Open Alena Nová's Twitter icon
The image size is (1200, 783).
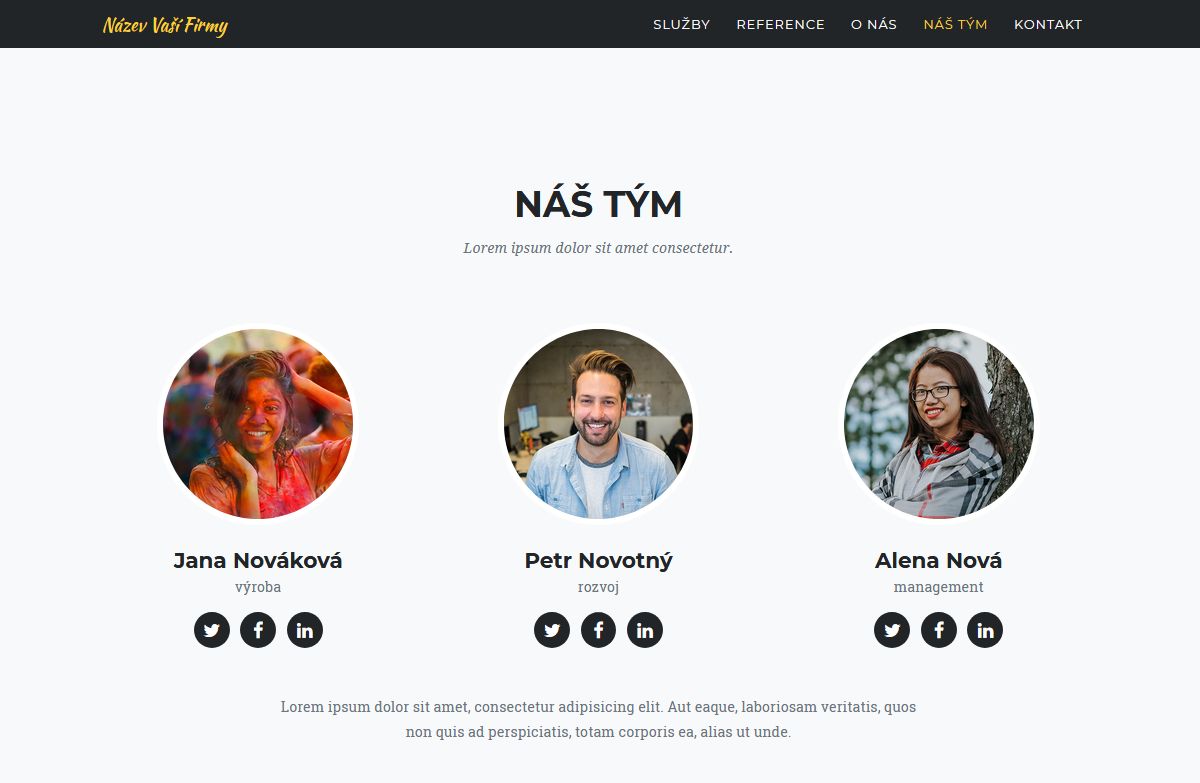(x=892, y=630)
